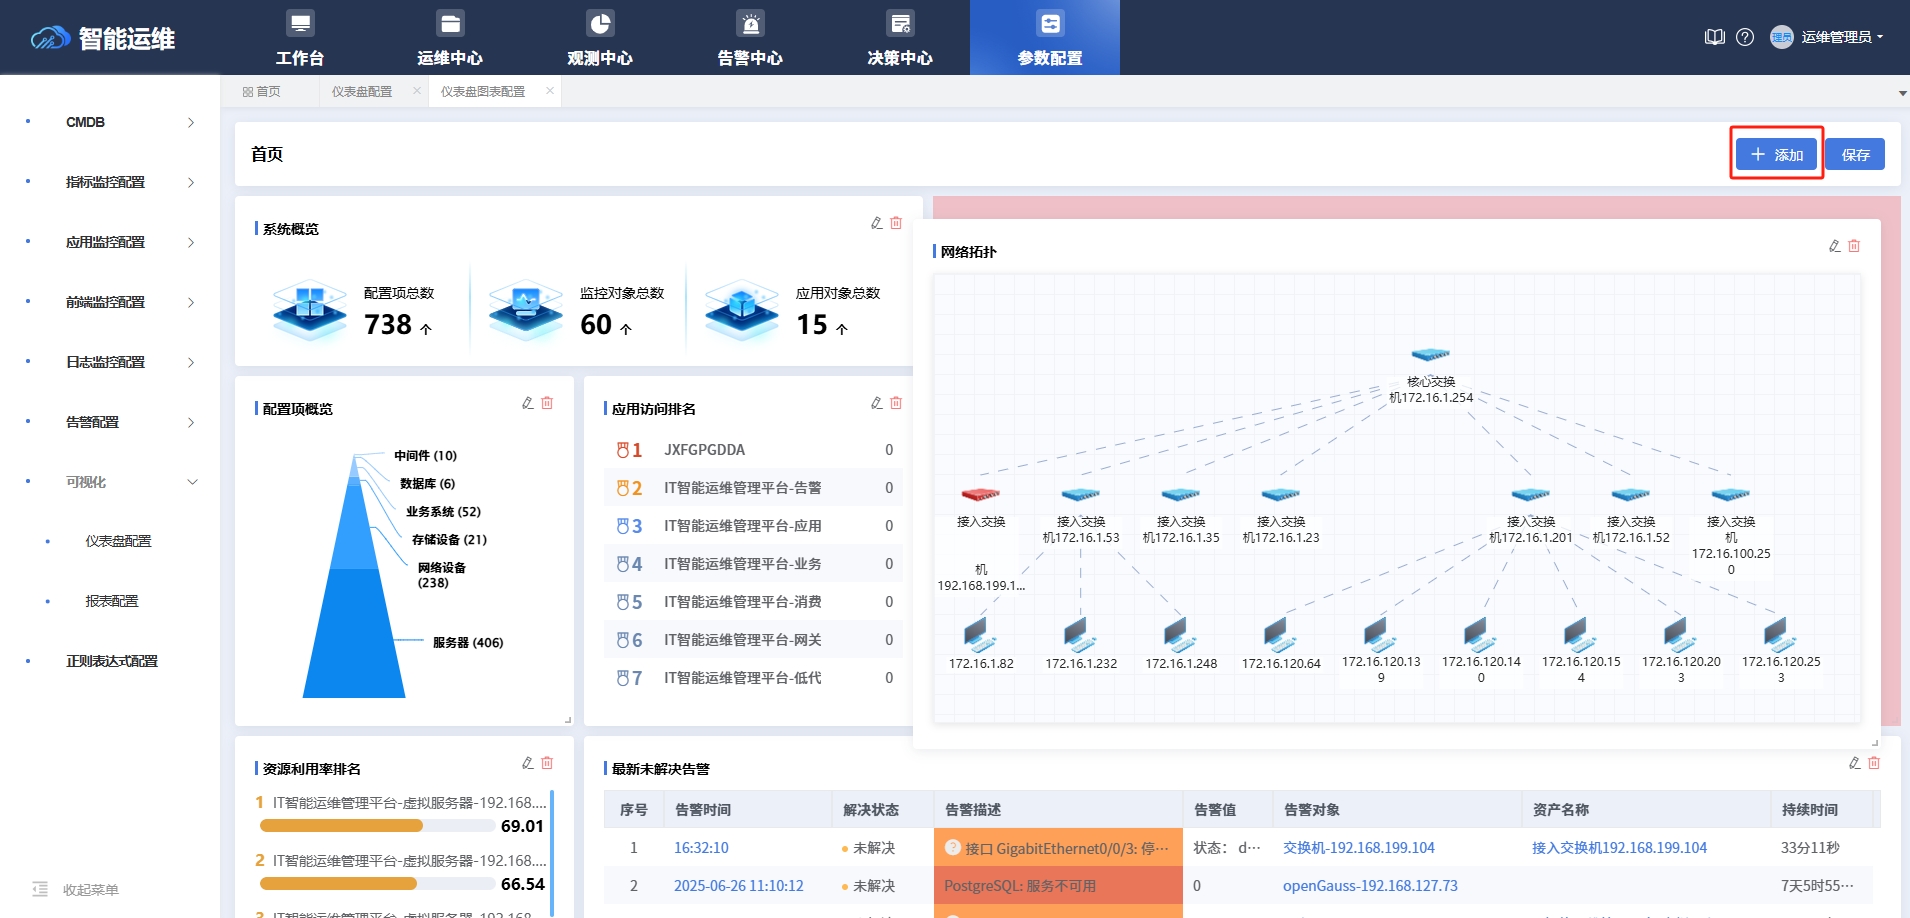The height and width of the screenshot is (918, 1910).
Task: Edit the 网络拓扑 panel with pencil icon
Action: pos(1833,246)
